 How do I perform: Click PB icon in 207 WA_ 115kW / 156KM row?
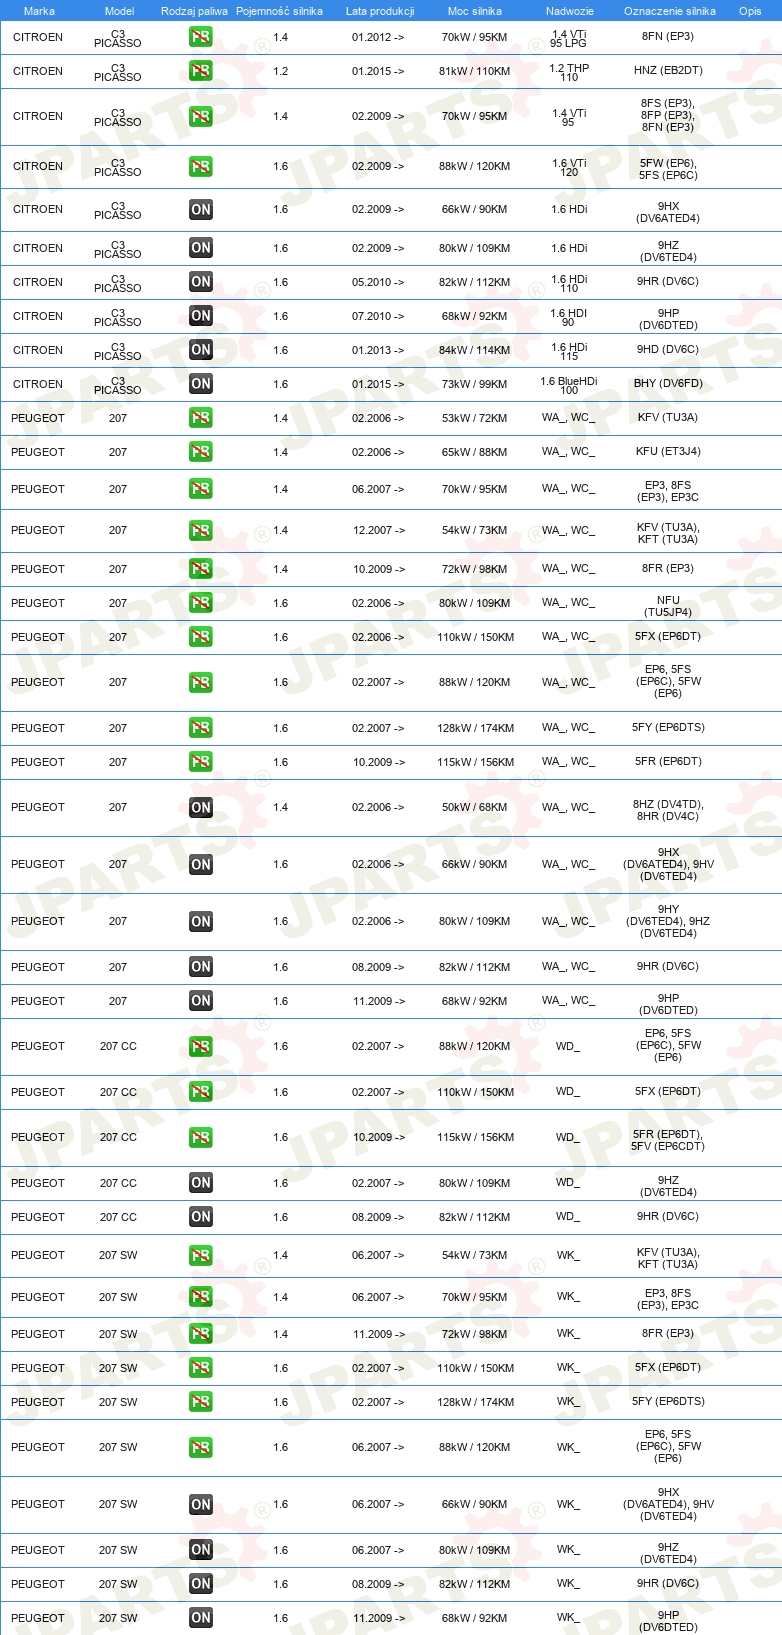(201, 762)
